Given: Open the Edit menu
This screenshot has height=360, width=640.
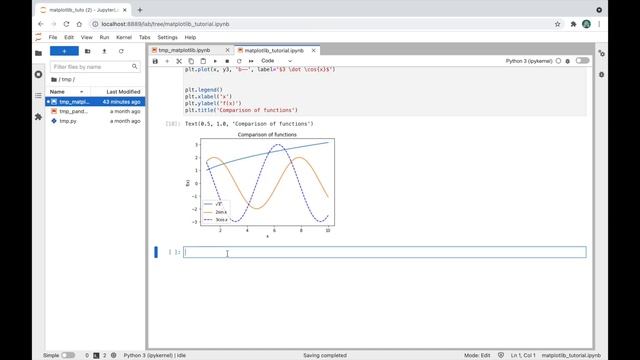Looking at the screenshot, I should click(x=69, y=37).
